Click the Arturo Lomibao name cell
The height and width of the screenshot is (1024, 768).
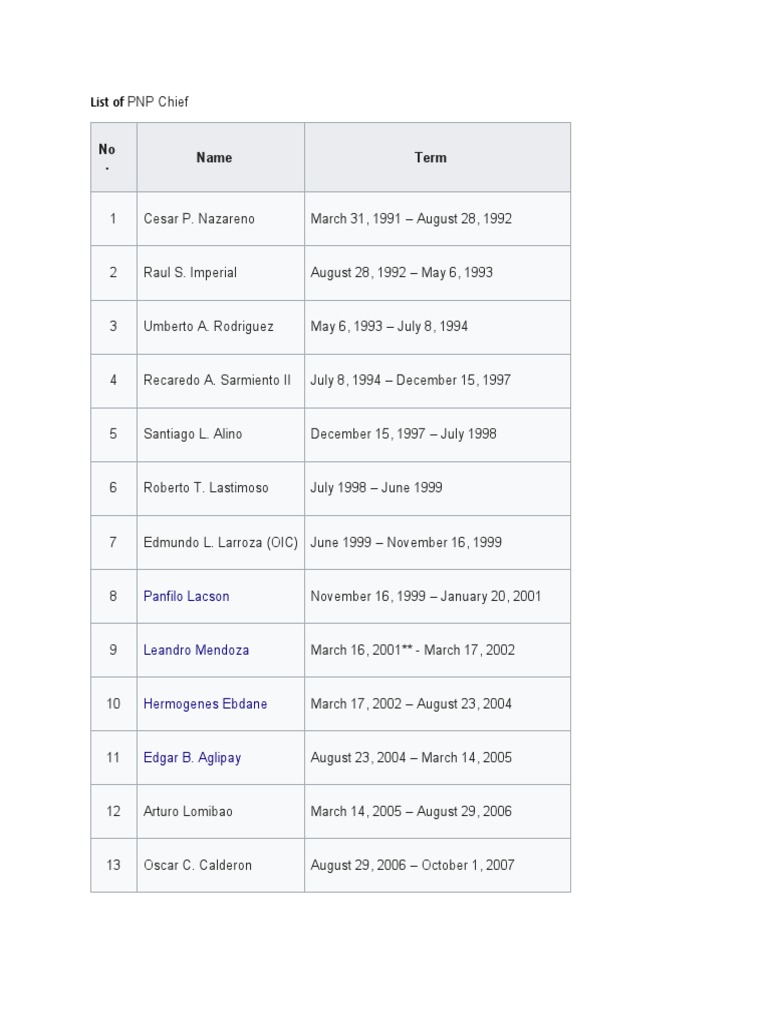[x=188, y=812]
